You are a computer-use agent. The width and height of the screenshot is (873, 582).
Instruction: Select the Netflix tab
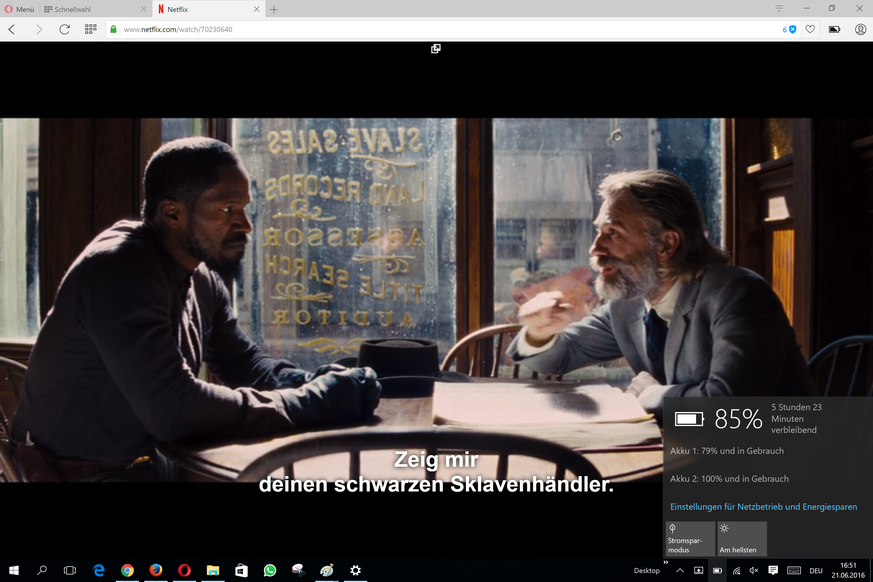[207, 9]
